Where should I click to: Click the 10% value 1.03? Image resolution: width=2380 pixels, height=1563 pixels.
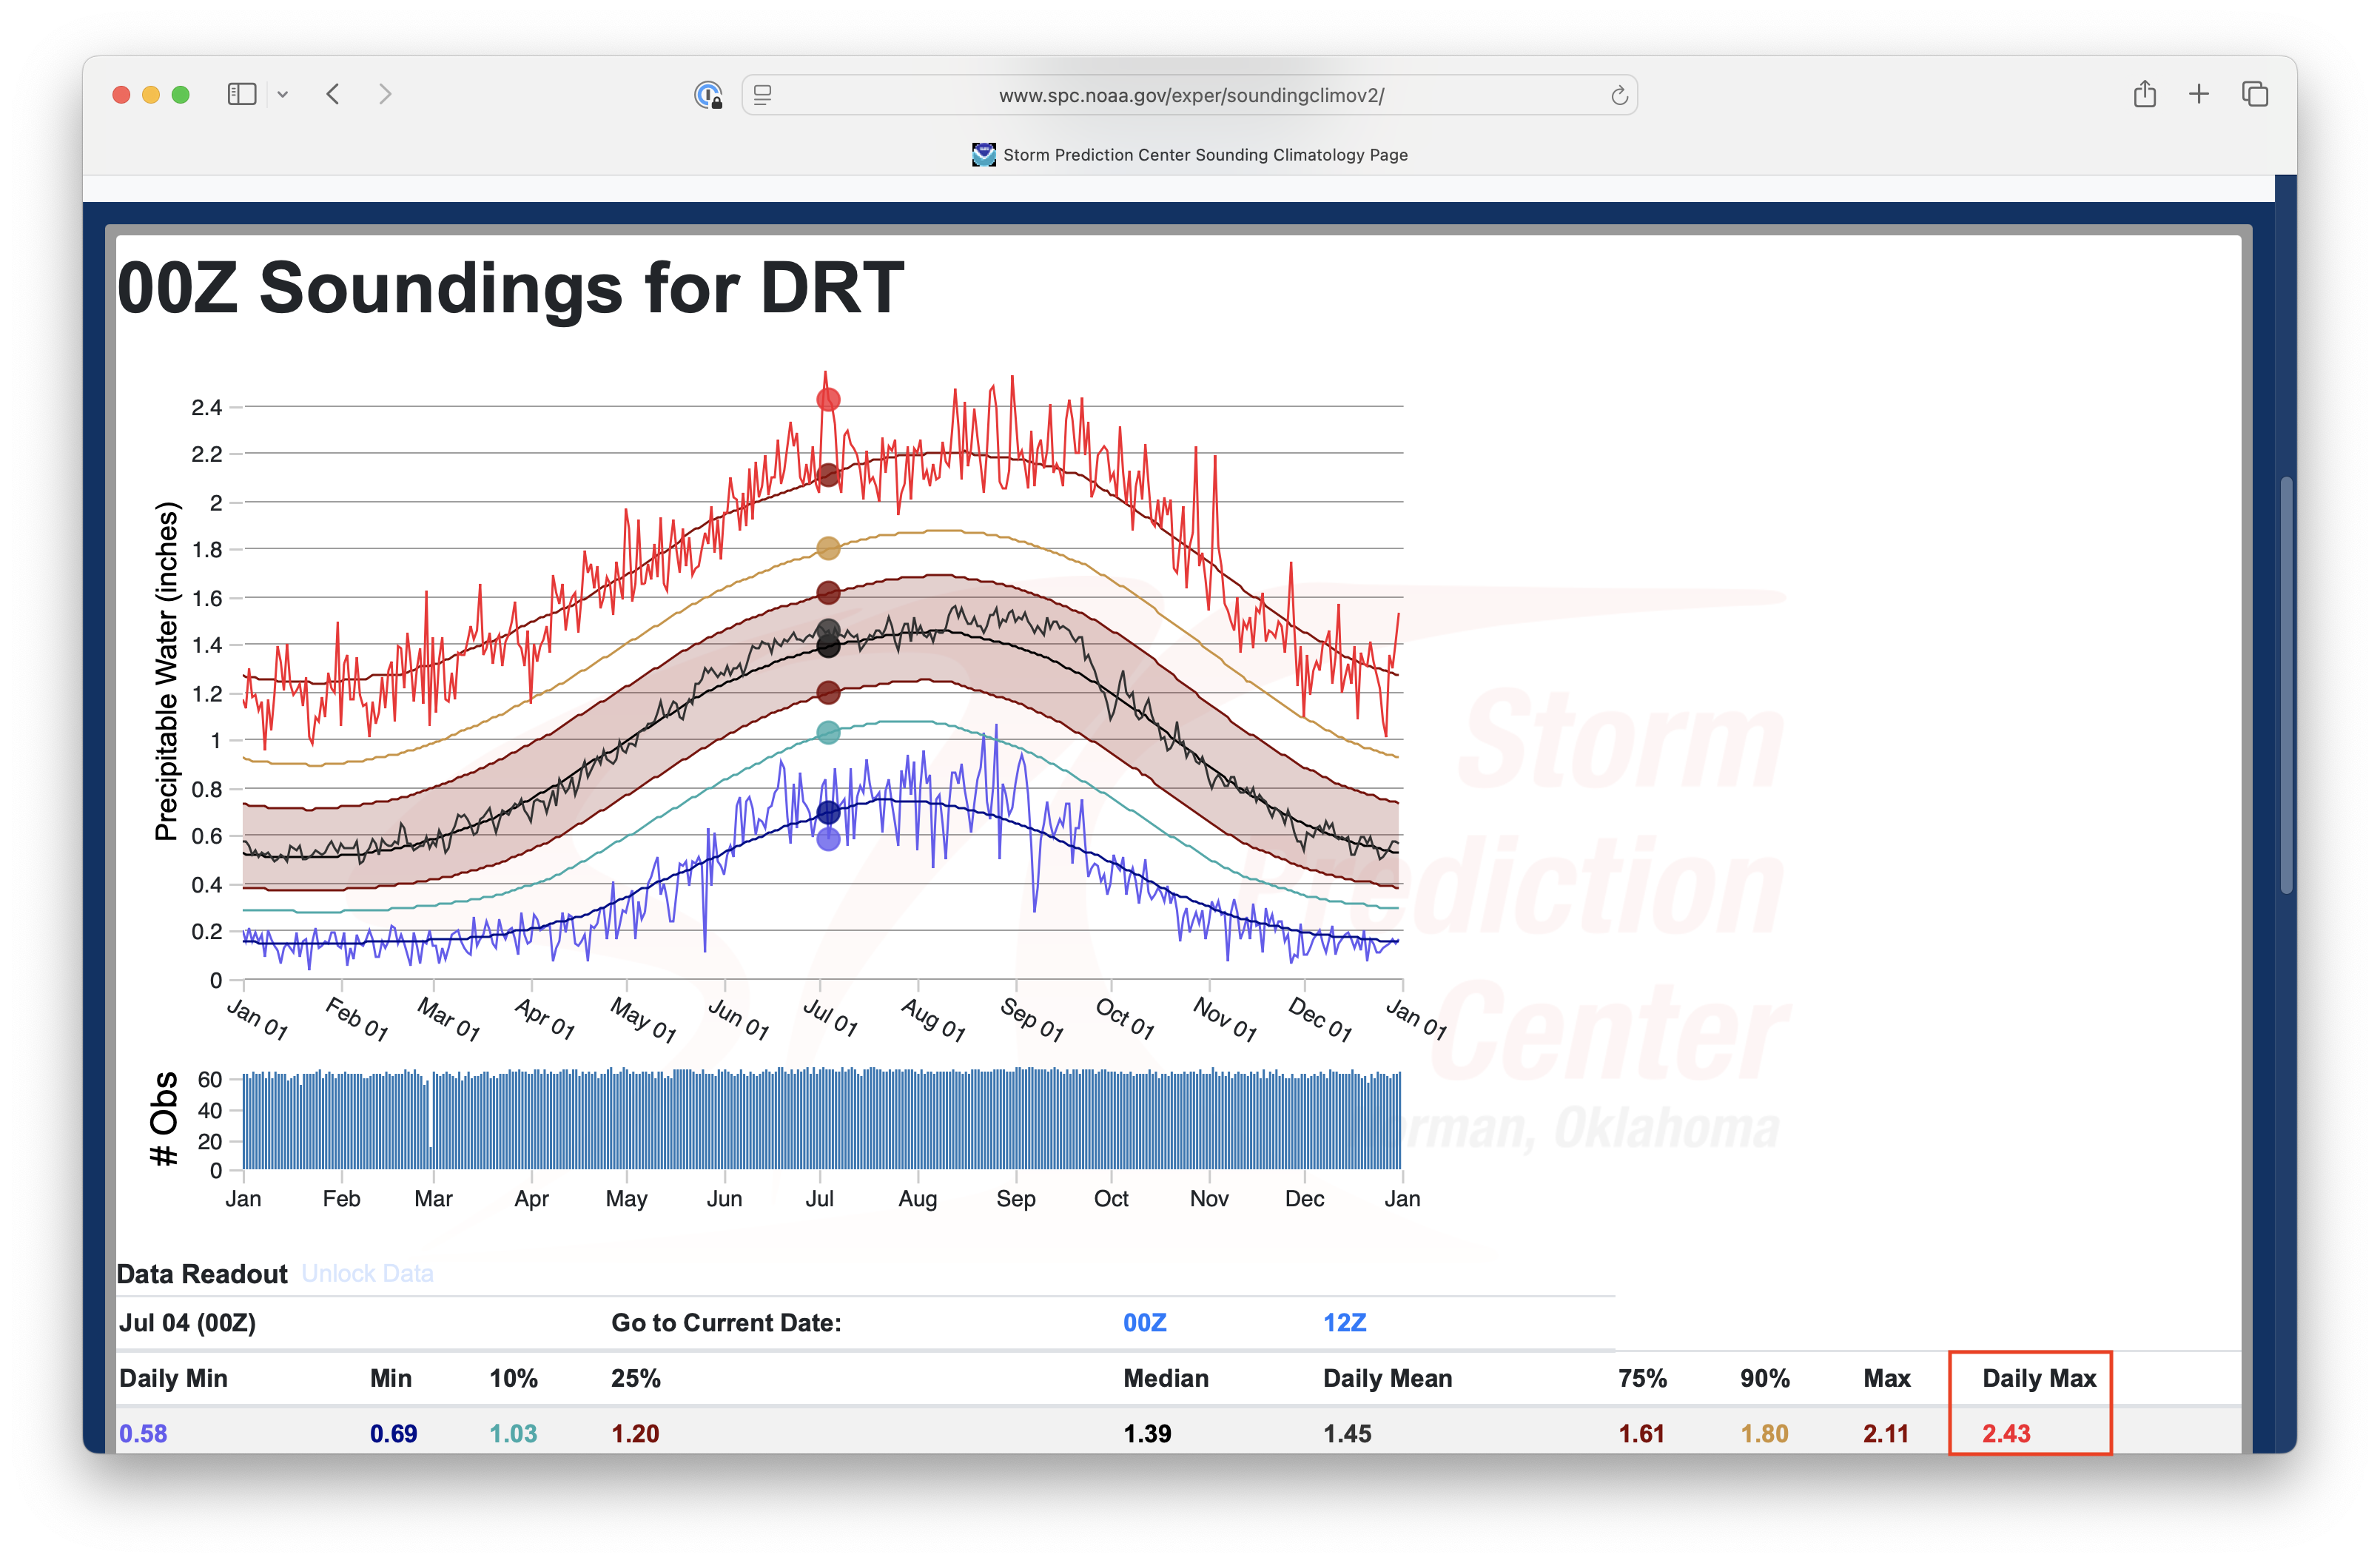pos(513,1433)
